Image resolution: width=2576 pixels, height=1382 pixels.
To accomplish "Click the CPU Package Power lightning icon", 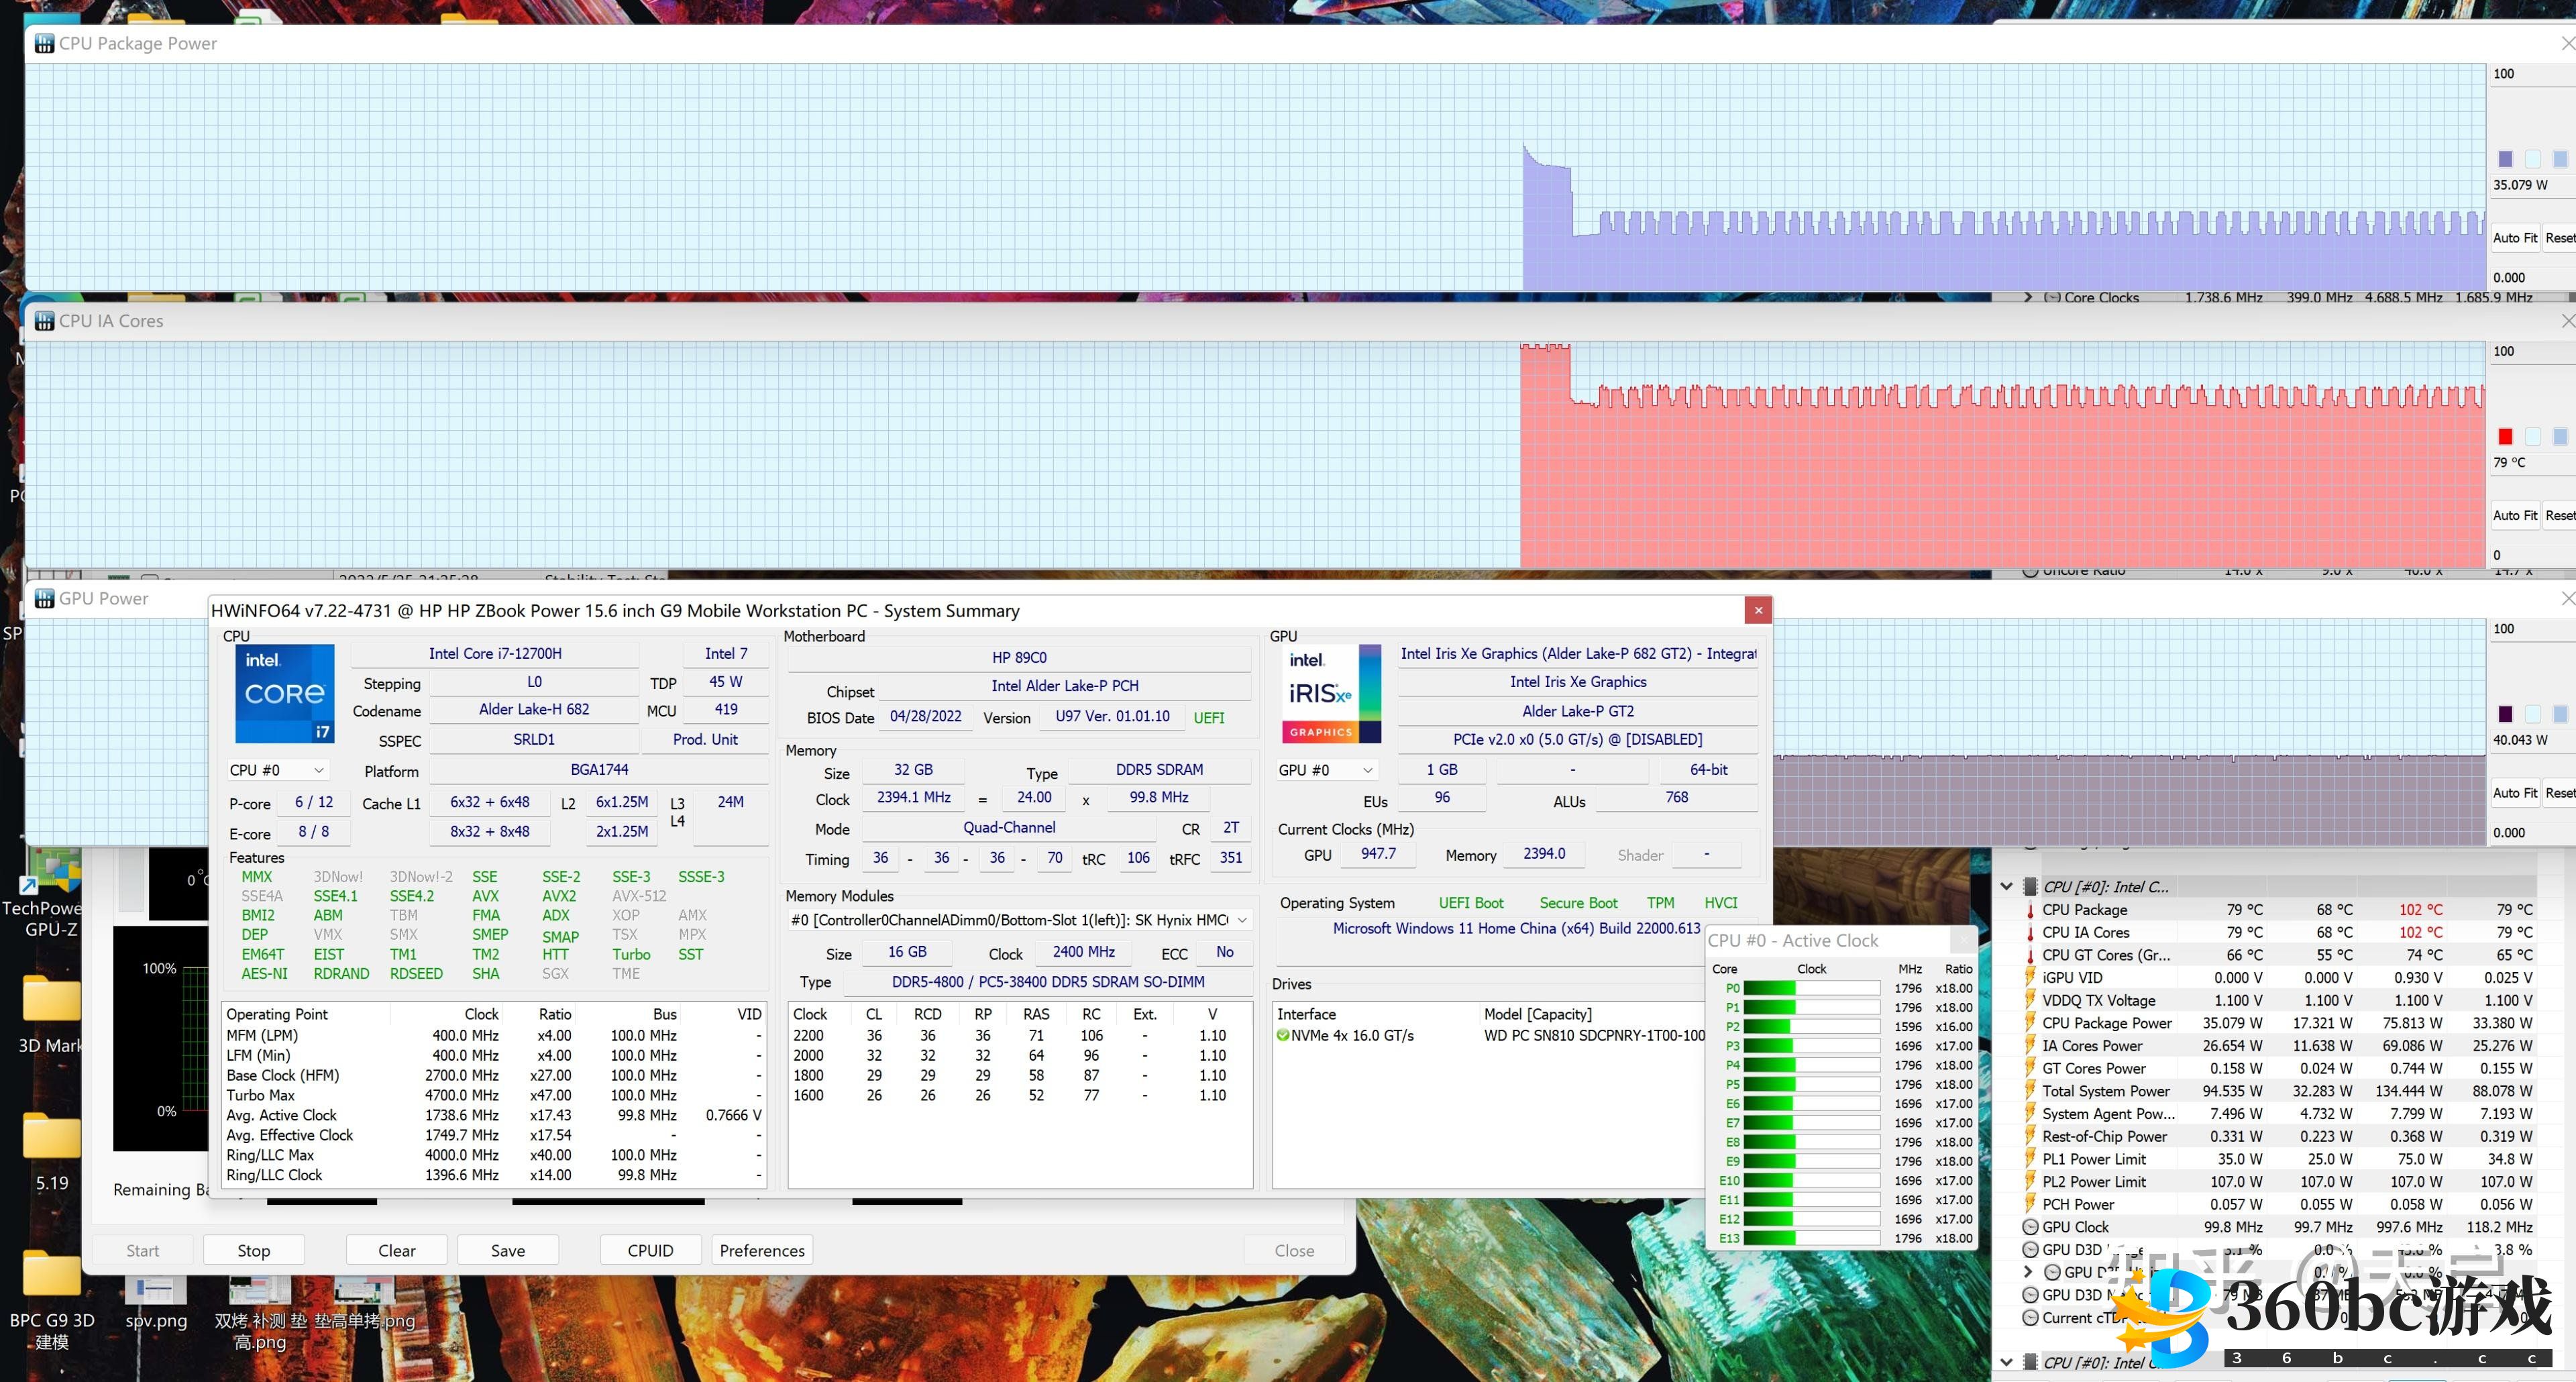I will coord(2030,1023).
